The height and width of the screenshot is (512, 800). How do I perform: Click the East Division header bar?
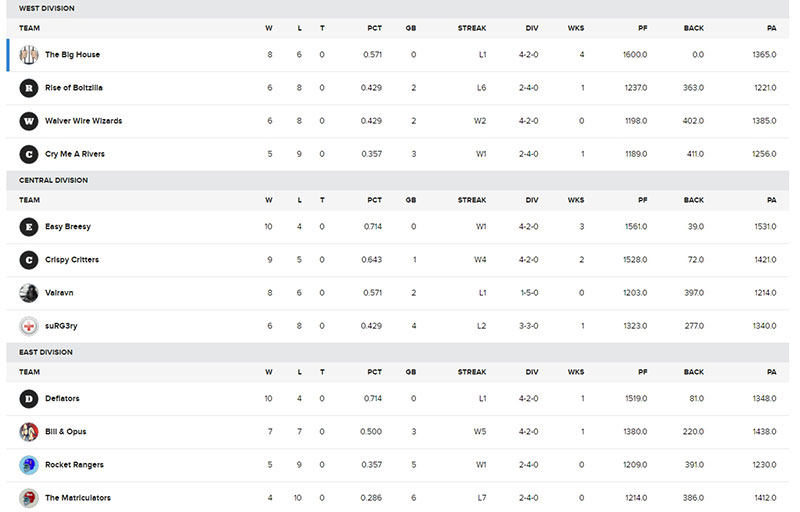coord(397,352)
